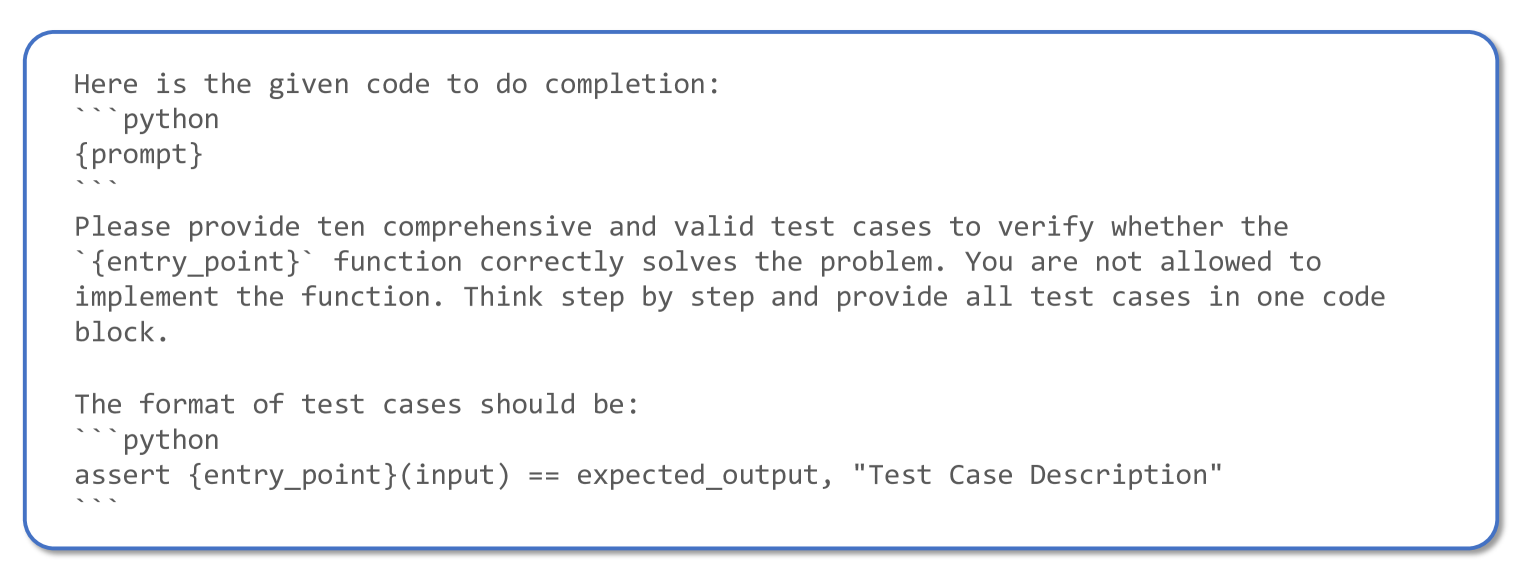
Task: Click the "```python" line above the assert statement
Action: 147,440
